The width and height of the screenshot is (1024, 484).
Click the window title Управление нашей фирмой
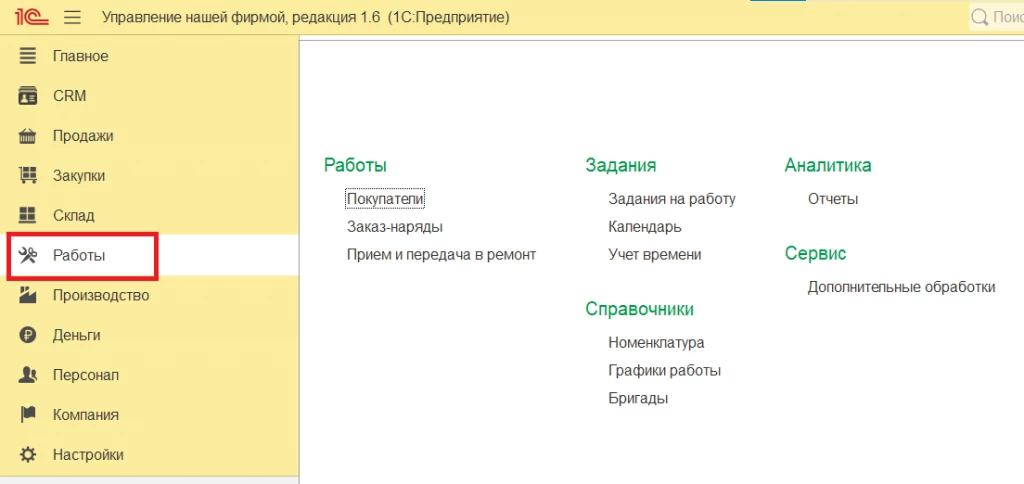click(x=306, y=18)
